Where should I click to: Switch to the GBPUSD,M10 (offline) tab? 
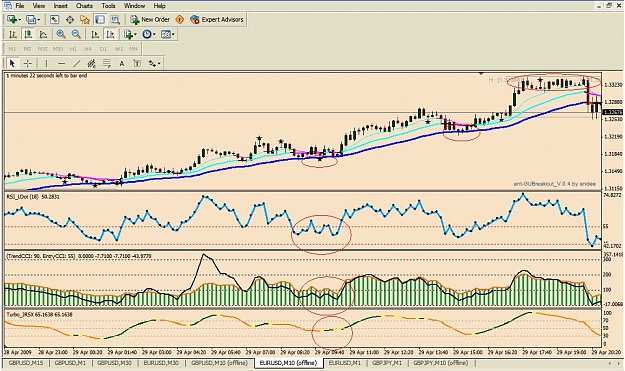(219, 363)
